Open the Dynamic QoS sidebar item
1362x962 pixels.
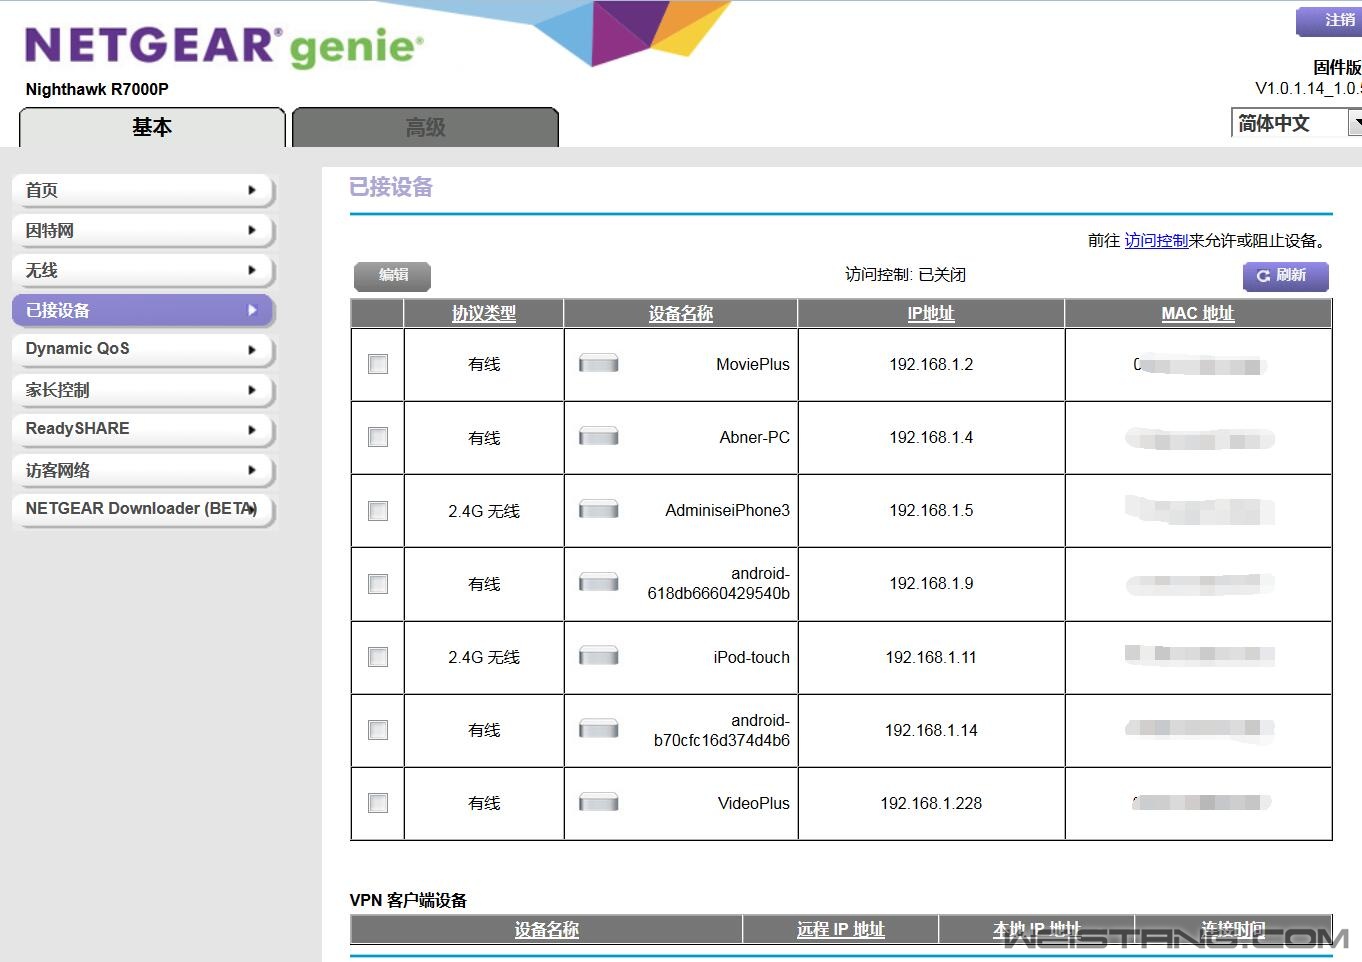[143, 349]
